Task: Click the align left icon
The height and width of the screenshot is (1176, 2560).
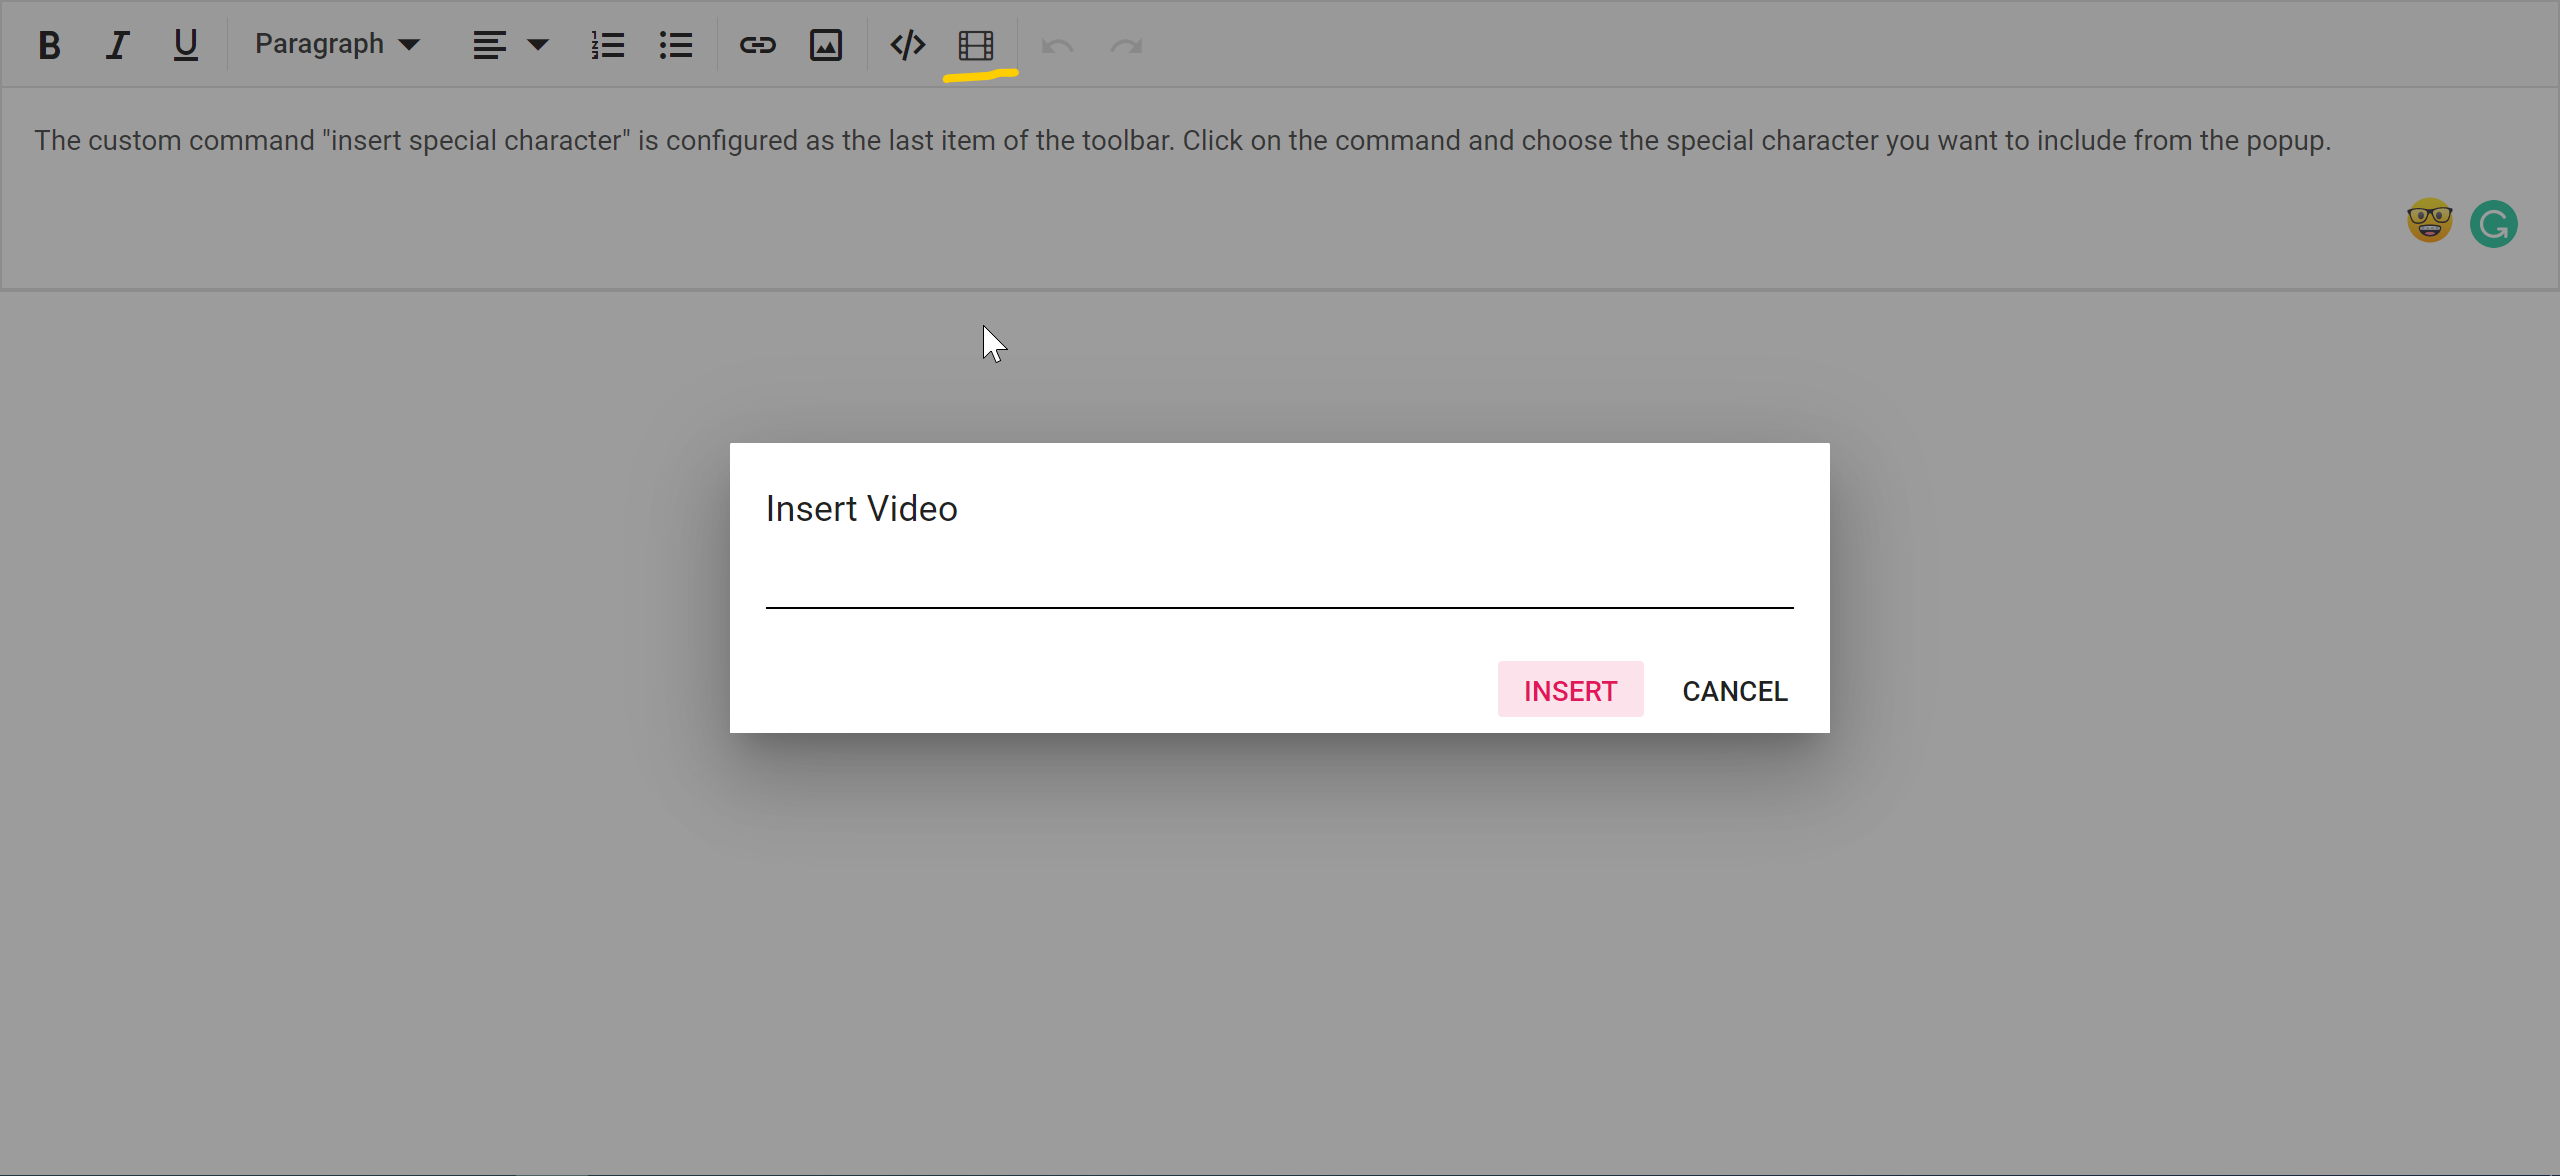Action: [489, 45]
